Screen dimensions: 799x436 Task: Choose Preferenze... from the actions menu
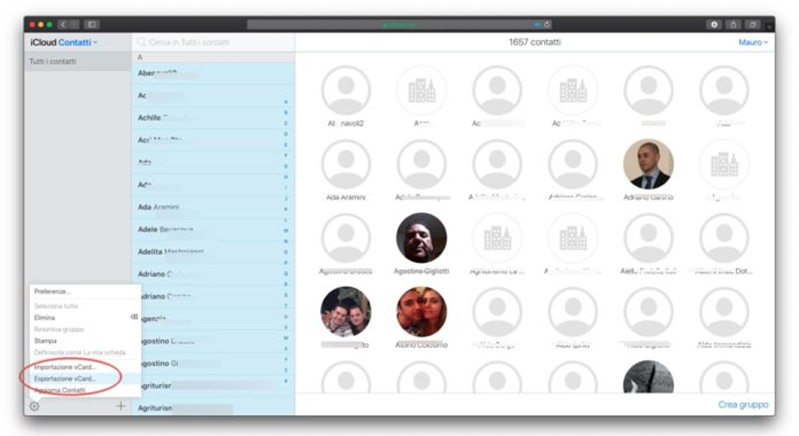[x=52, y=291]
